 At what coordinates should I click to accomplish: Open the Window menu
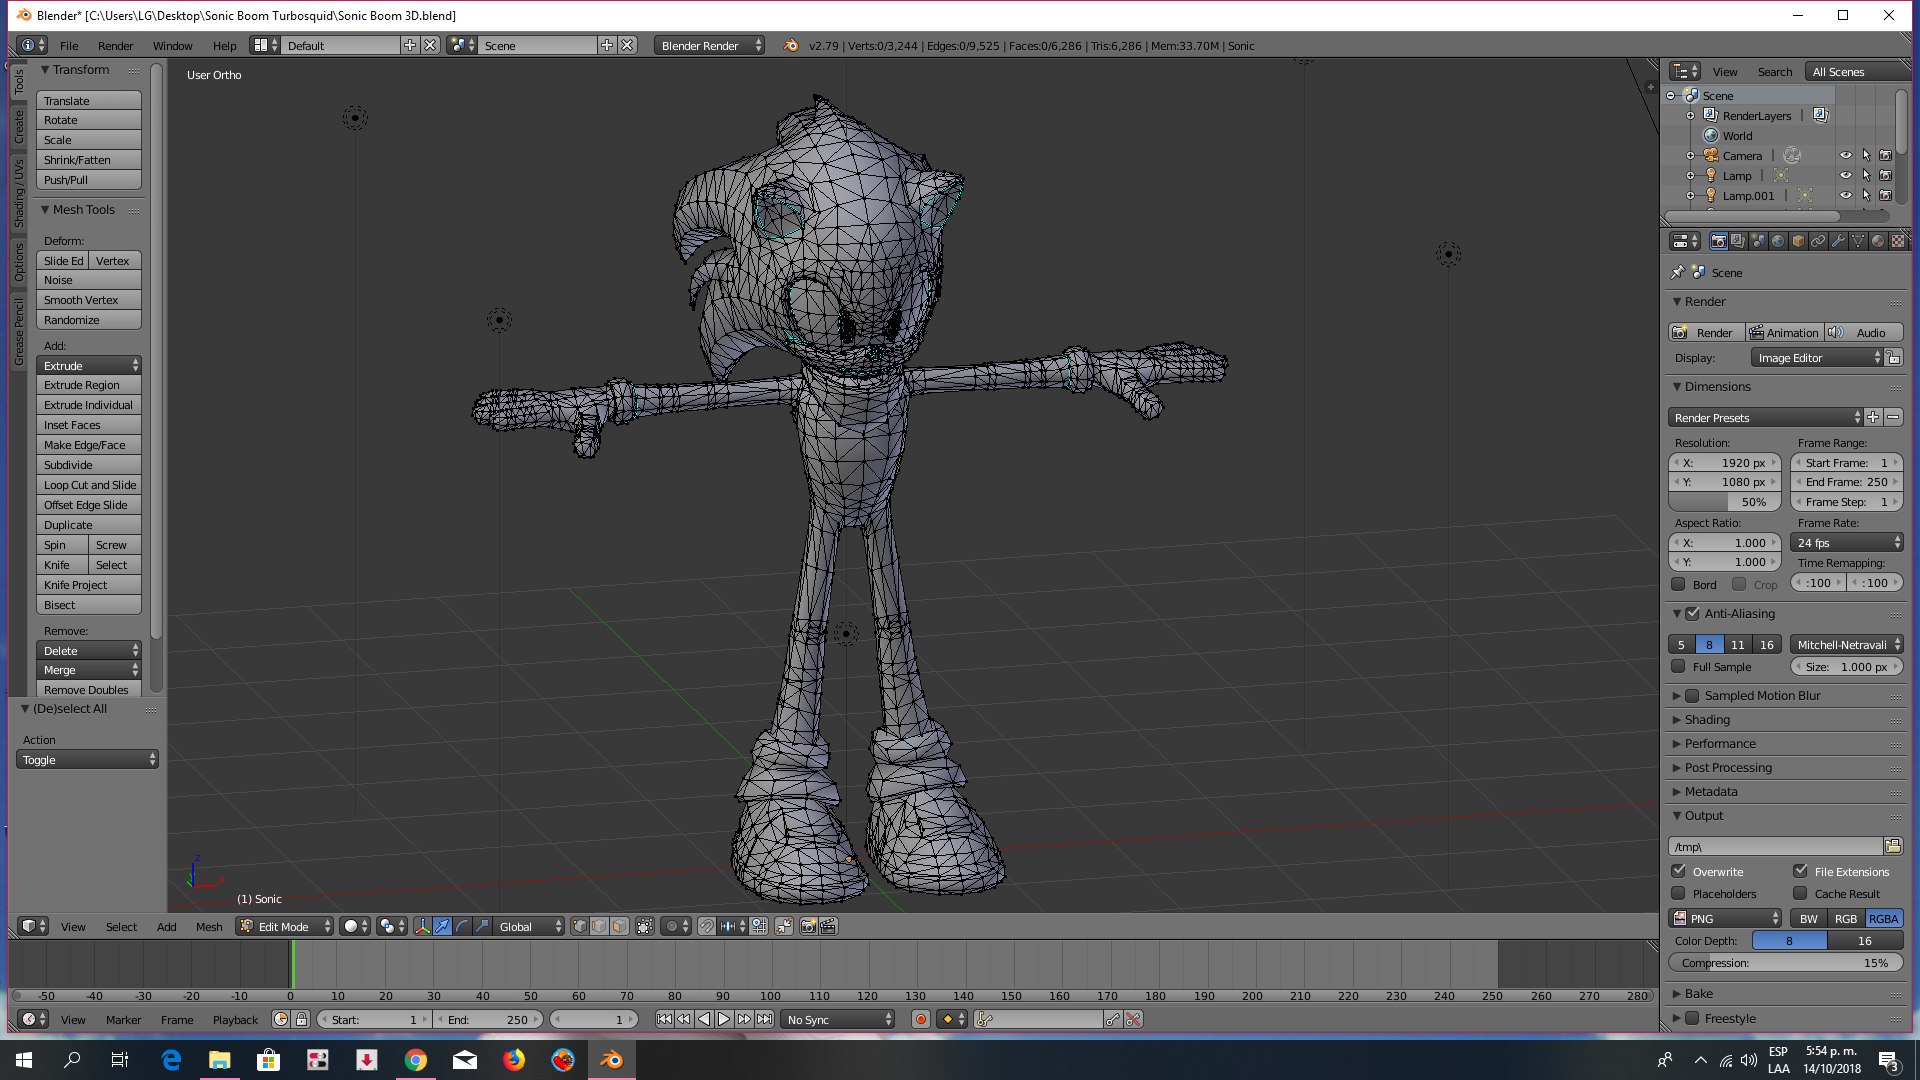coord(172,46)
